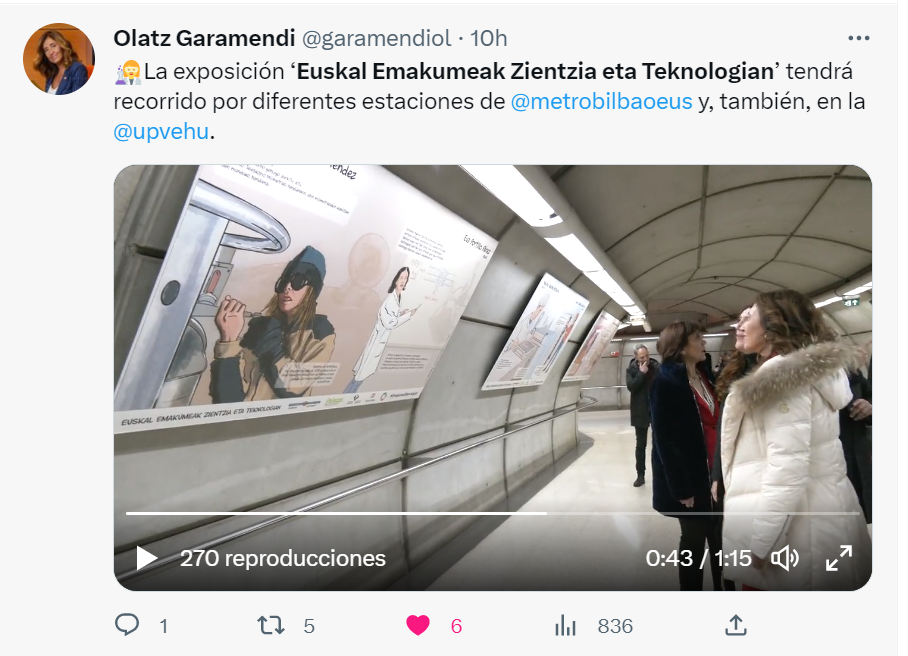The image size is (908, 656).
Task: Click the @garamendiol handle
Action: click(376, 38)
